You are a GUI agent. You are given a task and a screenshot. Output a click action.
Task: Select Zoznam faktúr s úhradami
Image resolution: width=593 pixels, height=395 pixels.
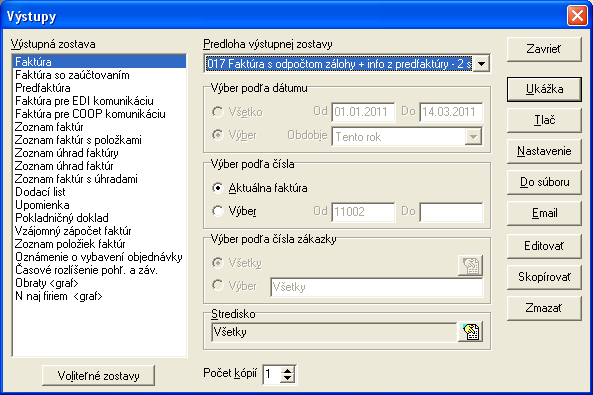(x=100, y=179)
